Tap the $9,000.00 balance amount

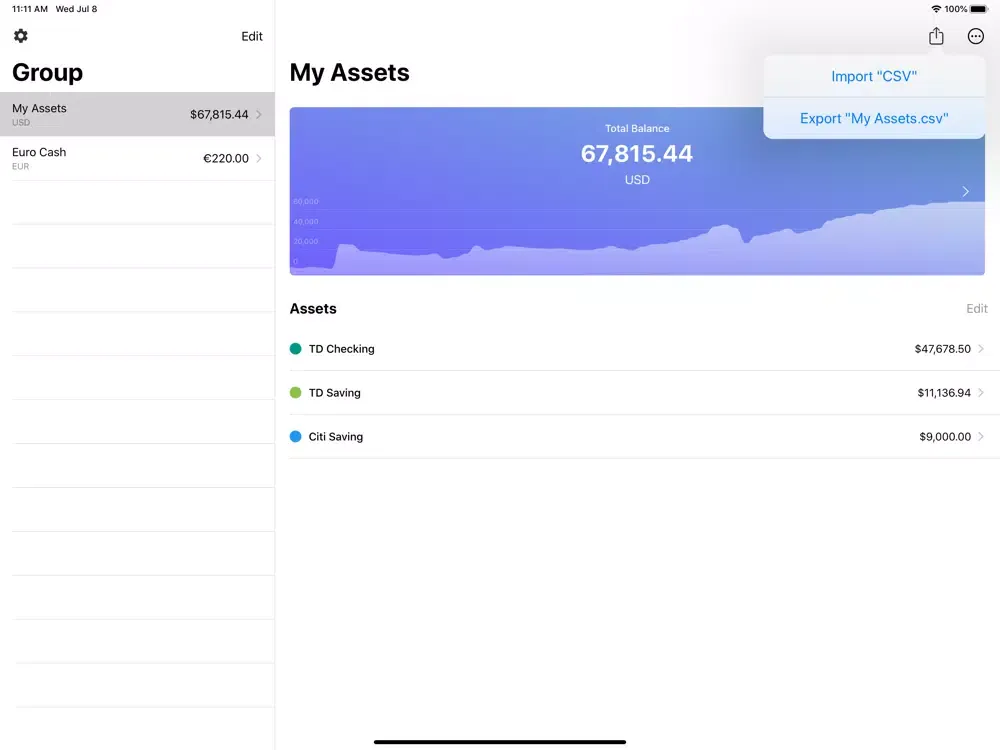(x=945, y=437)
